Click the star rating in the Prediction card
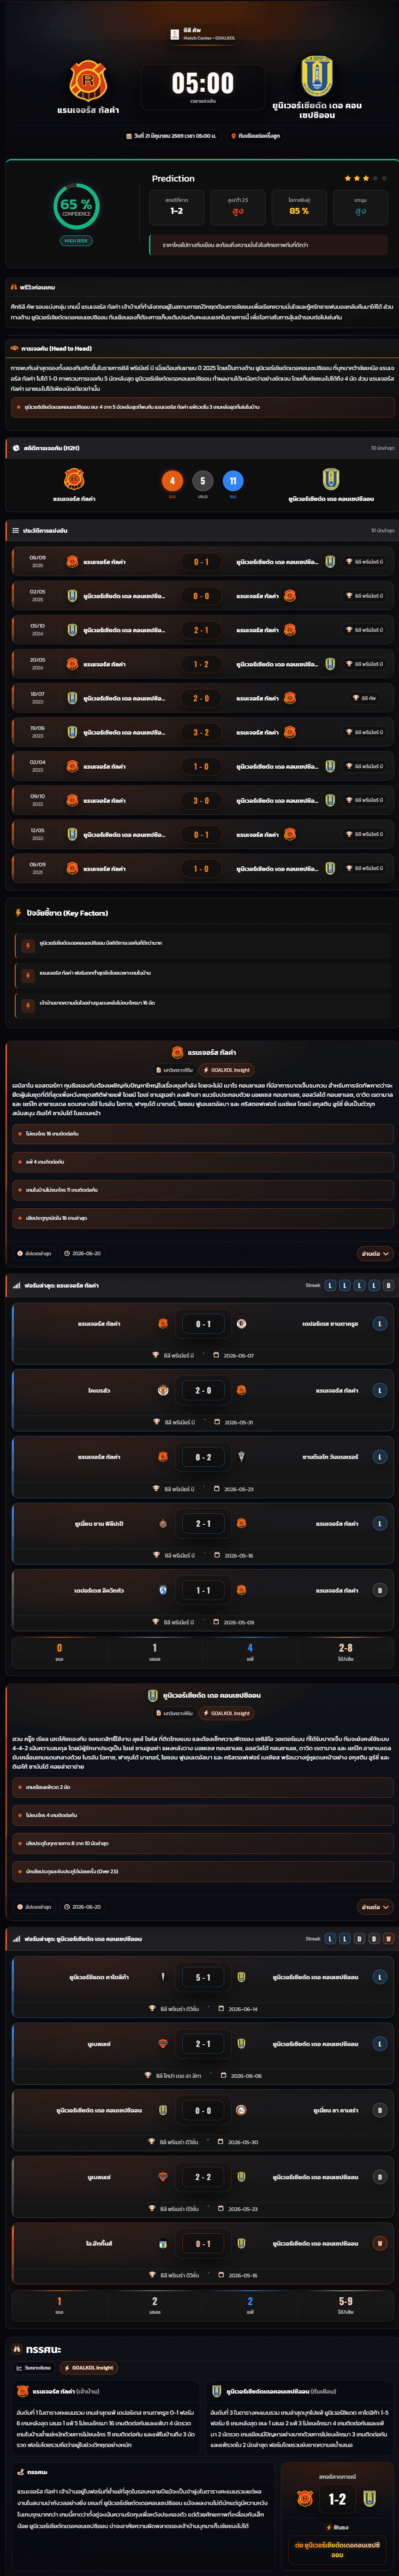Screen dimensions: 399x2576 (365, 178)
